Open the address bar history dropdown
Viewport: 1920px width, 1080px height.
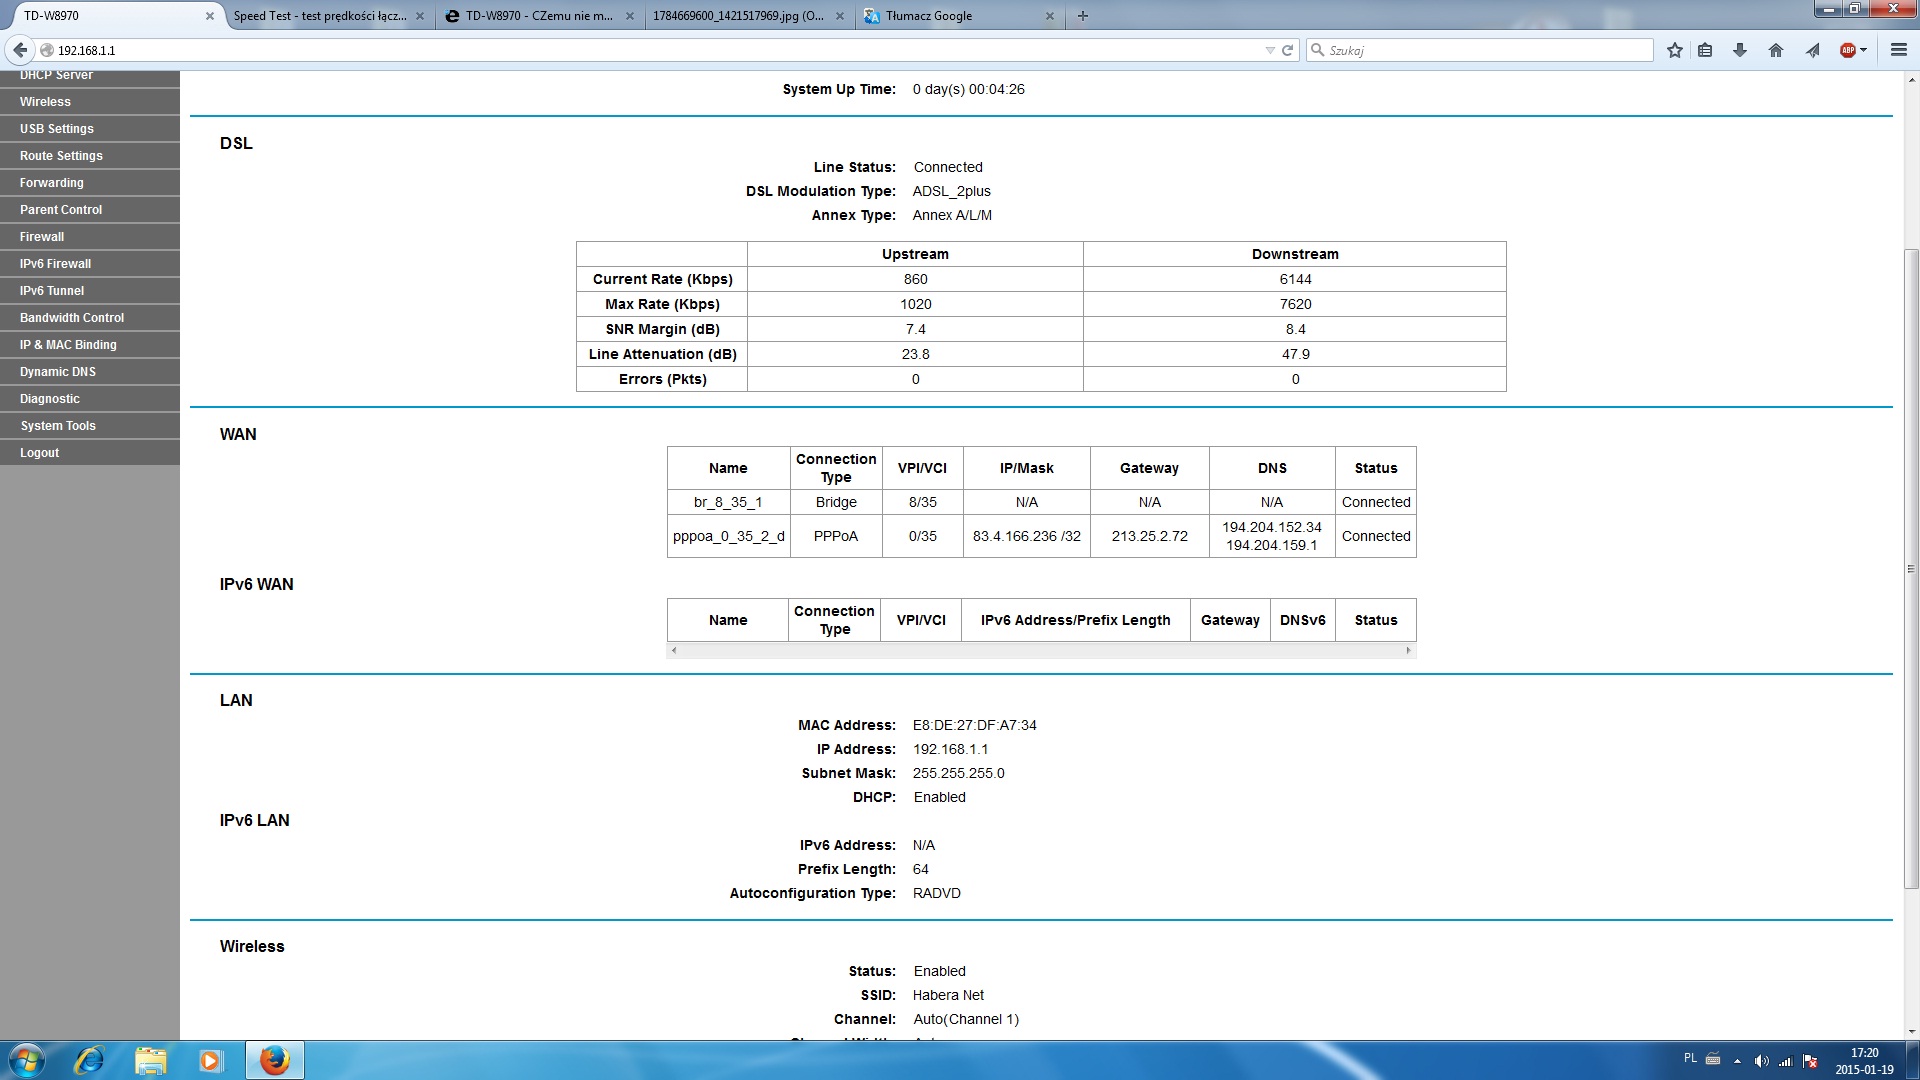click(x=1270, y=50)
